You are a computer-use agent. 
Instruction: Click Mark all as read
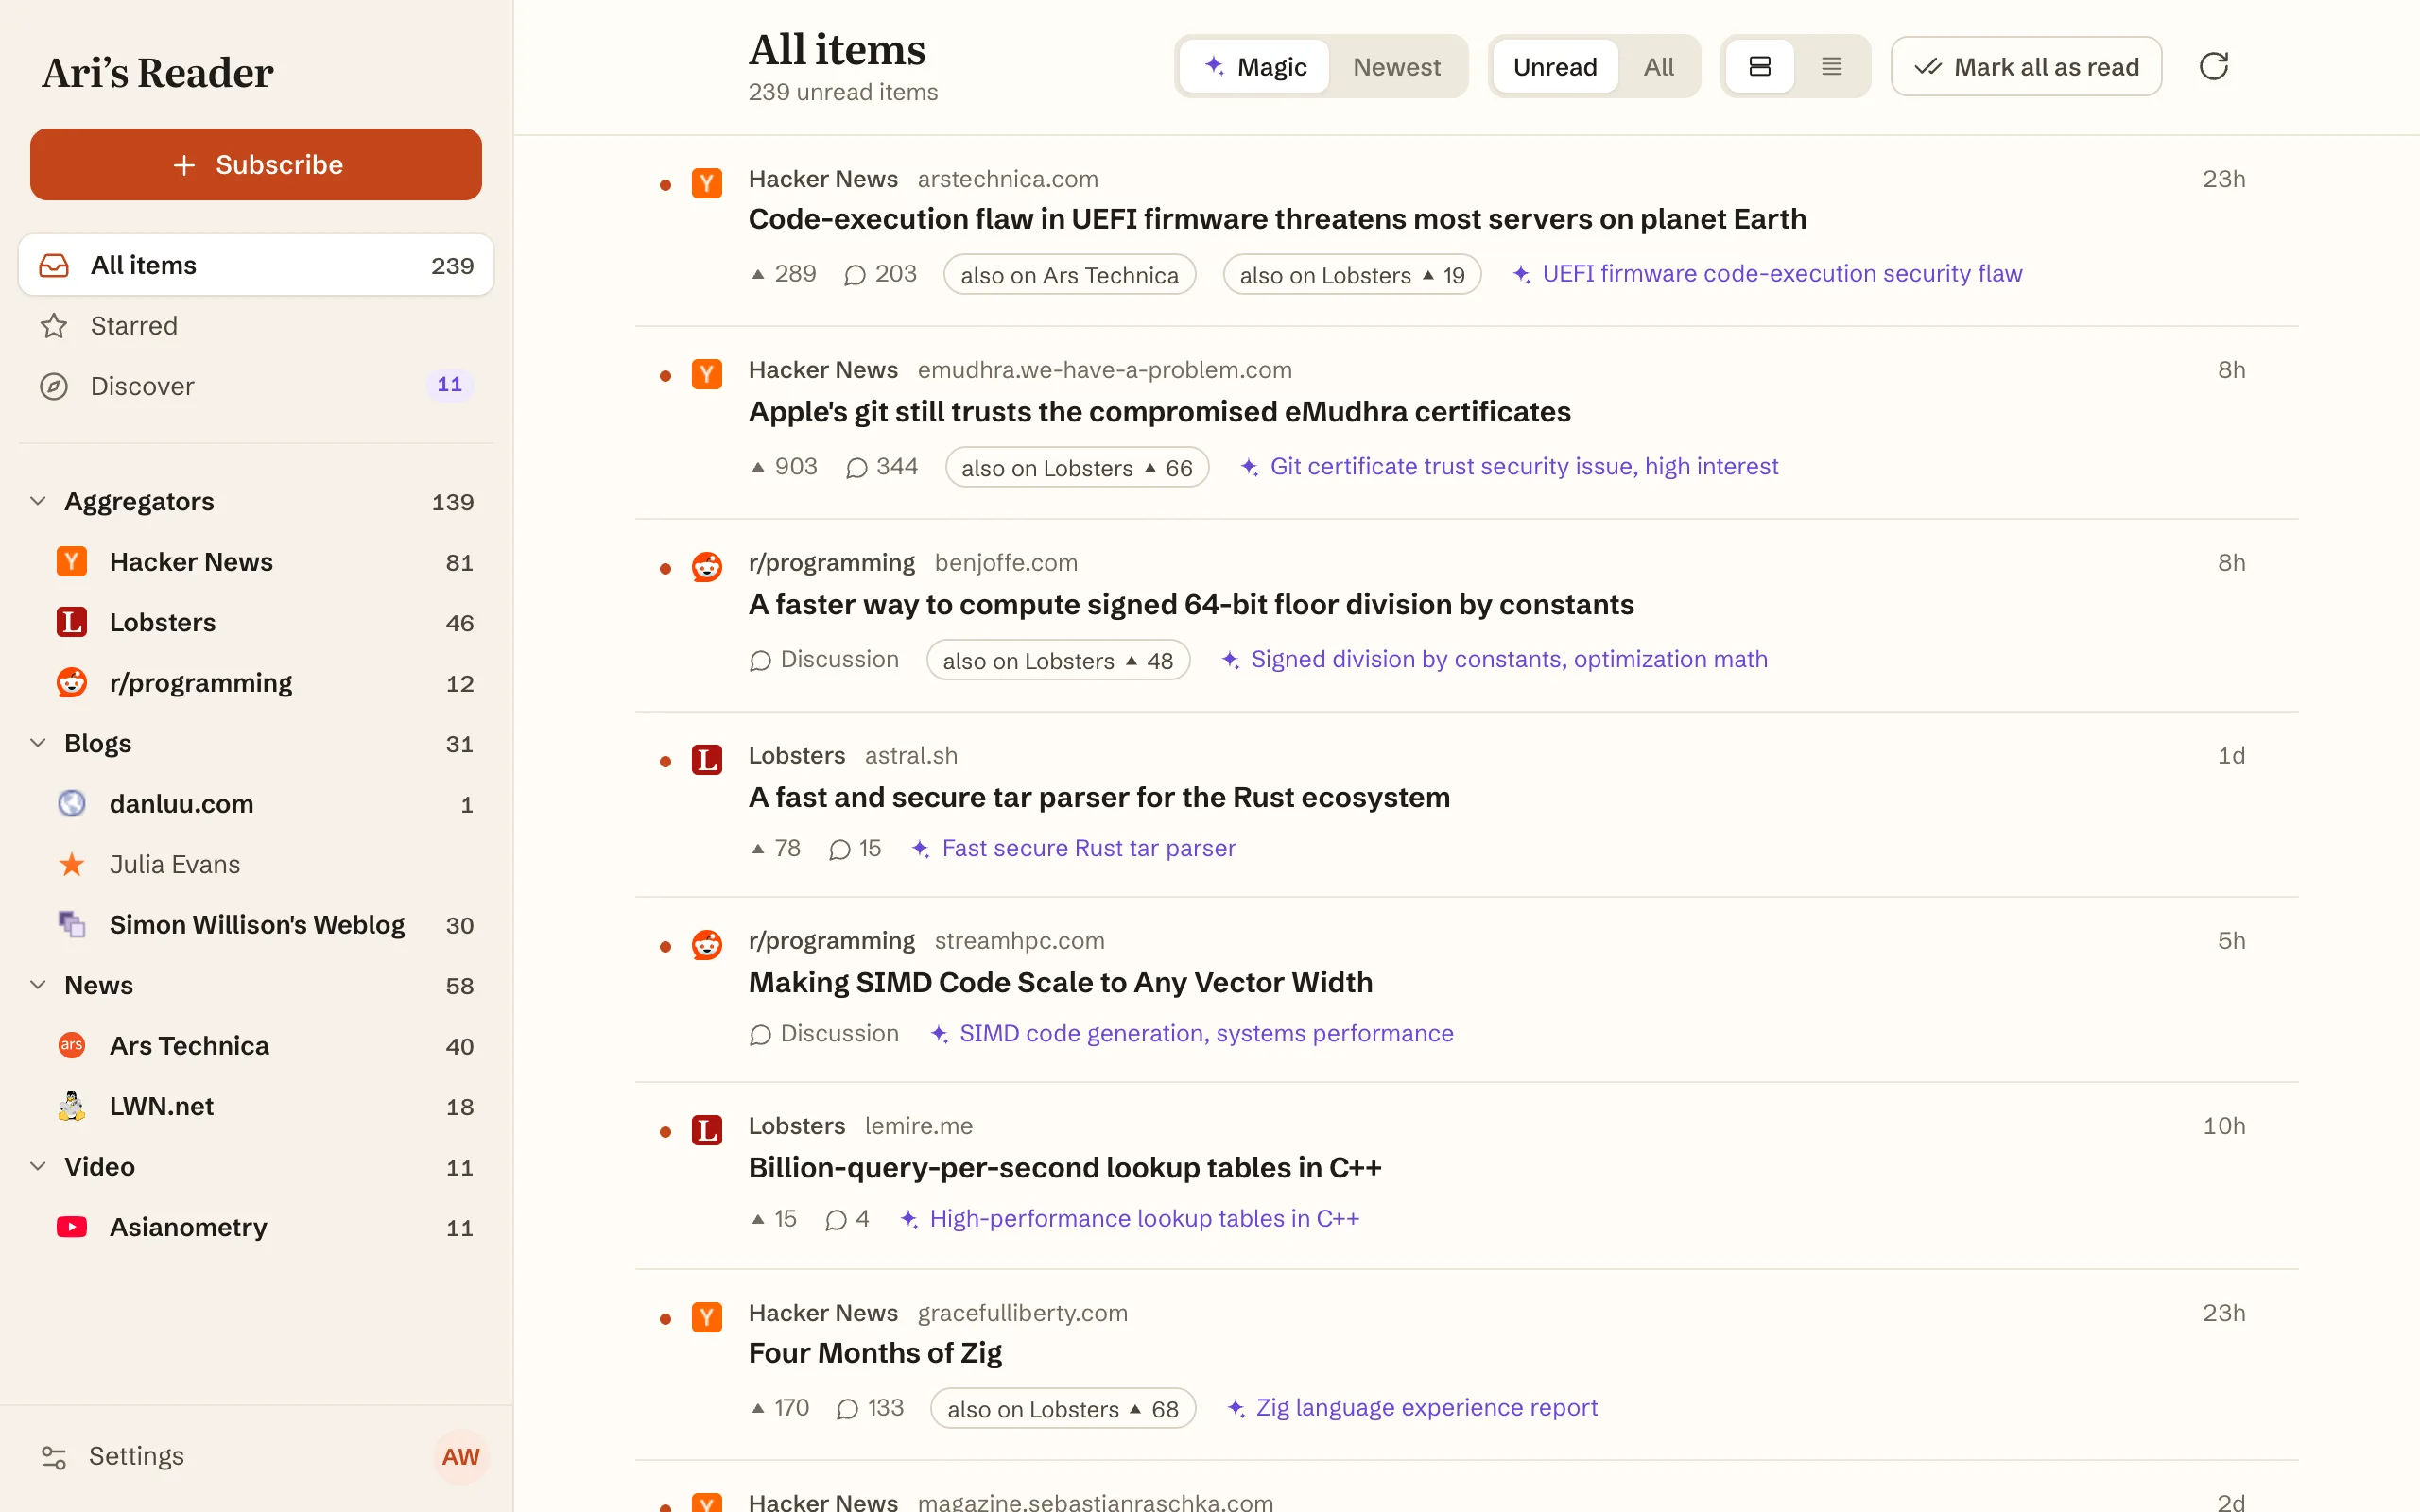click(x=2026, y=67)
